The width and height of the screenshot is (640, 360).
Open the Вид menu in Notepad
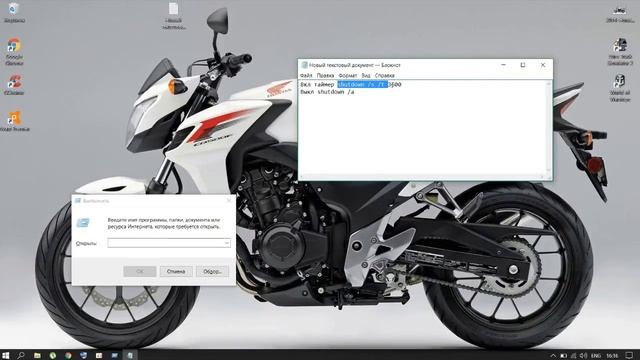point(366,76)
